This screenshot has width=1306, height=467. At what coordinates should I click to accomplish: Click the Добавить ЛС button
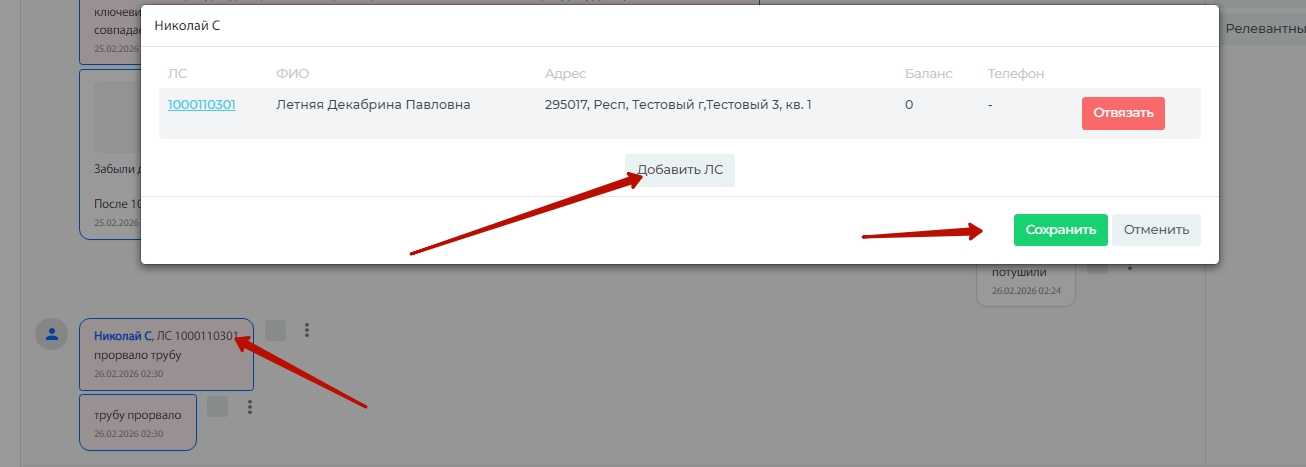pyautogui.click(x=680, y=170)
